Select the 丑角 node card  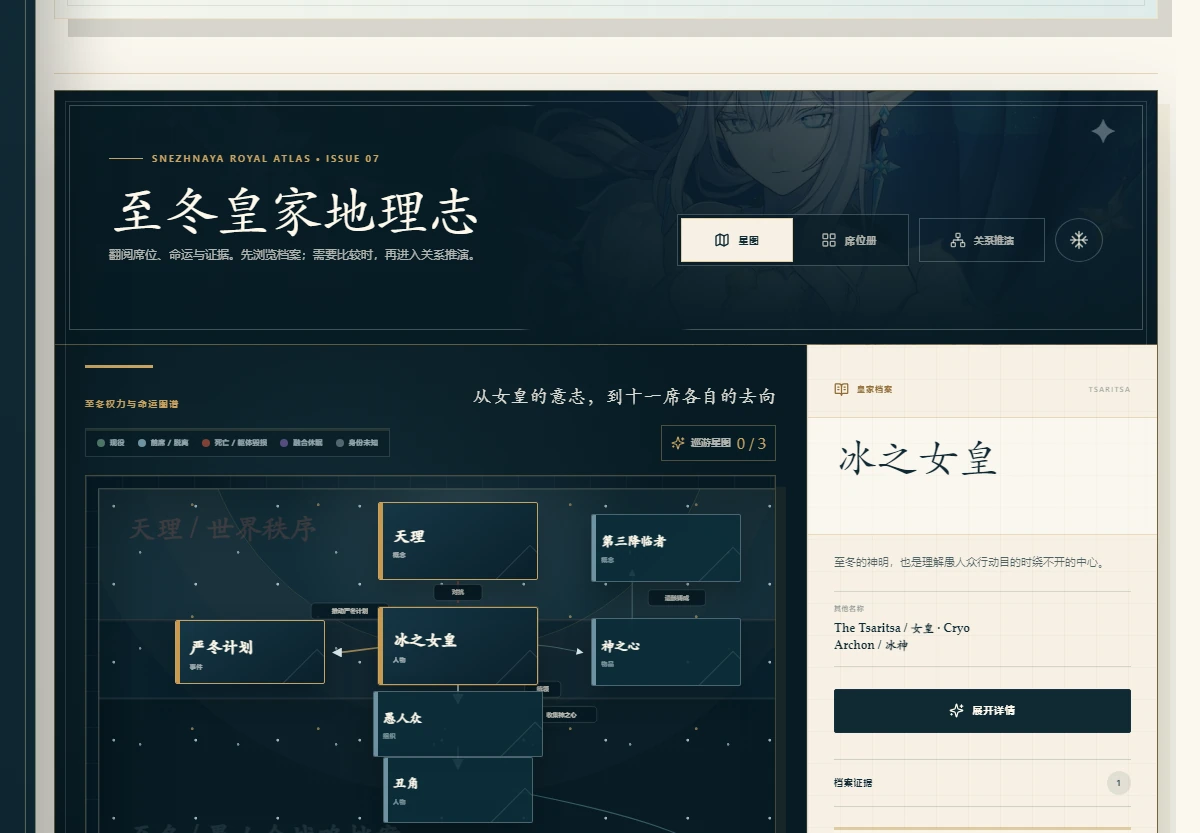(458, 790)
